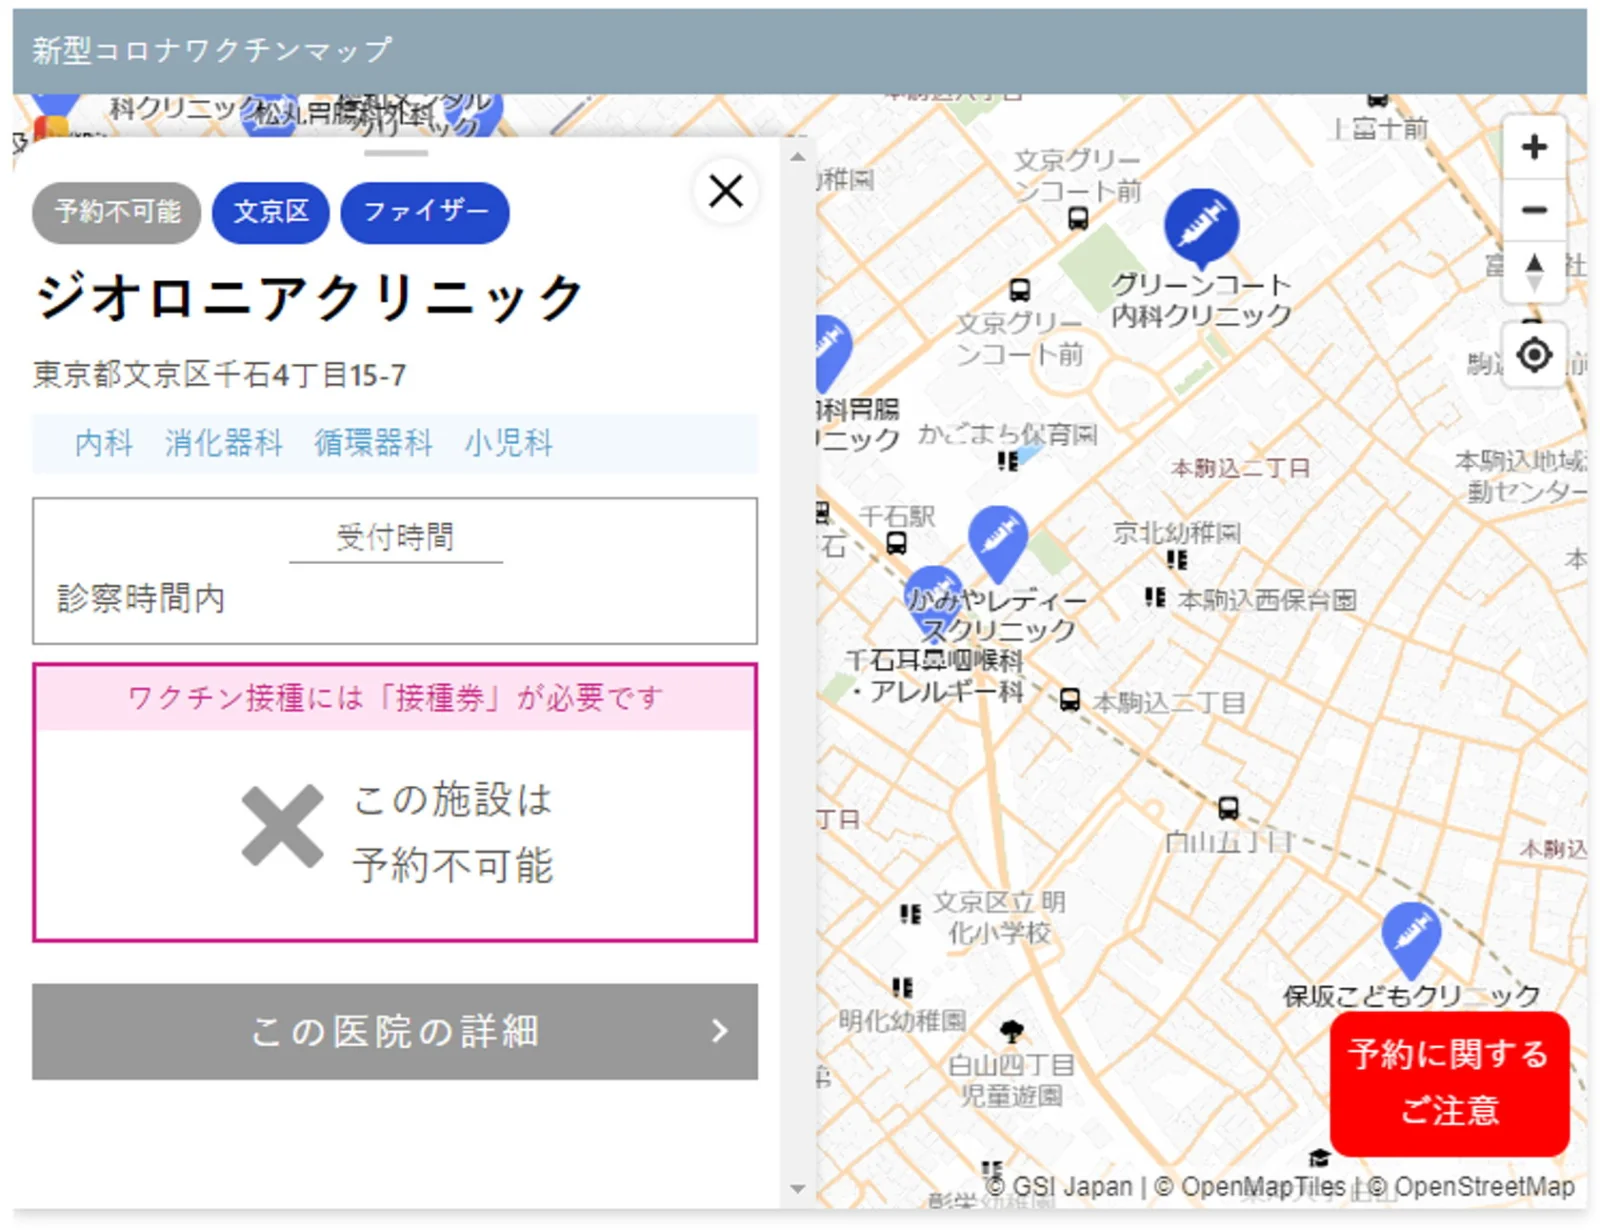Select the 保坂こどもクリニック vaccine pin
1600x1230 pixels.
tap(1411, 938)
